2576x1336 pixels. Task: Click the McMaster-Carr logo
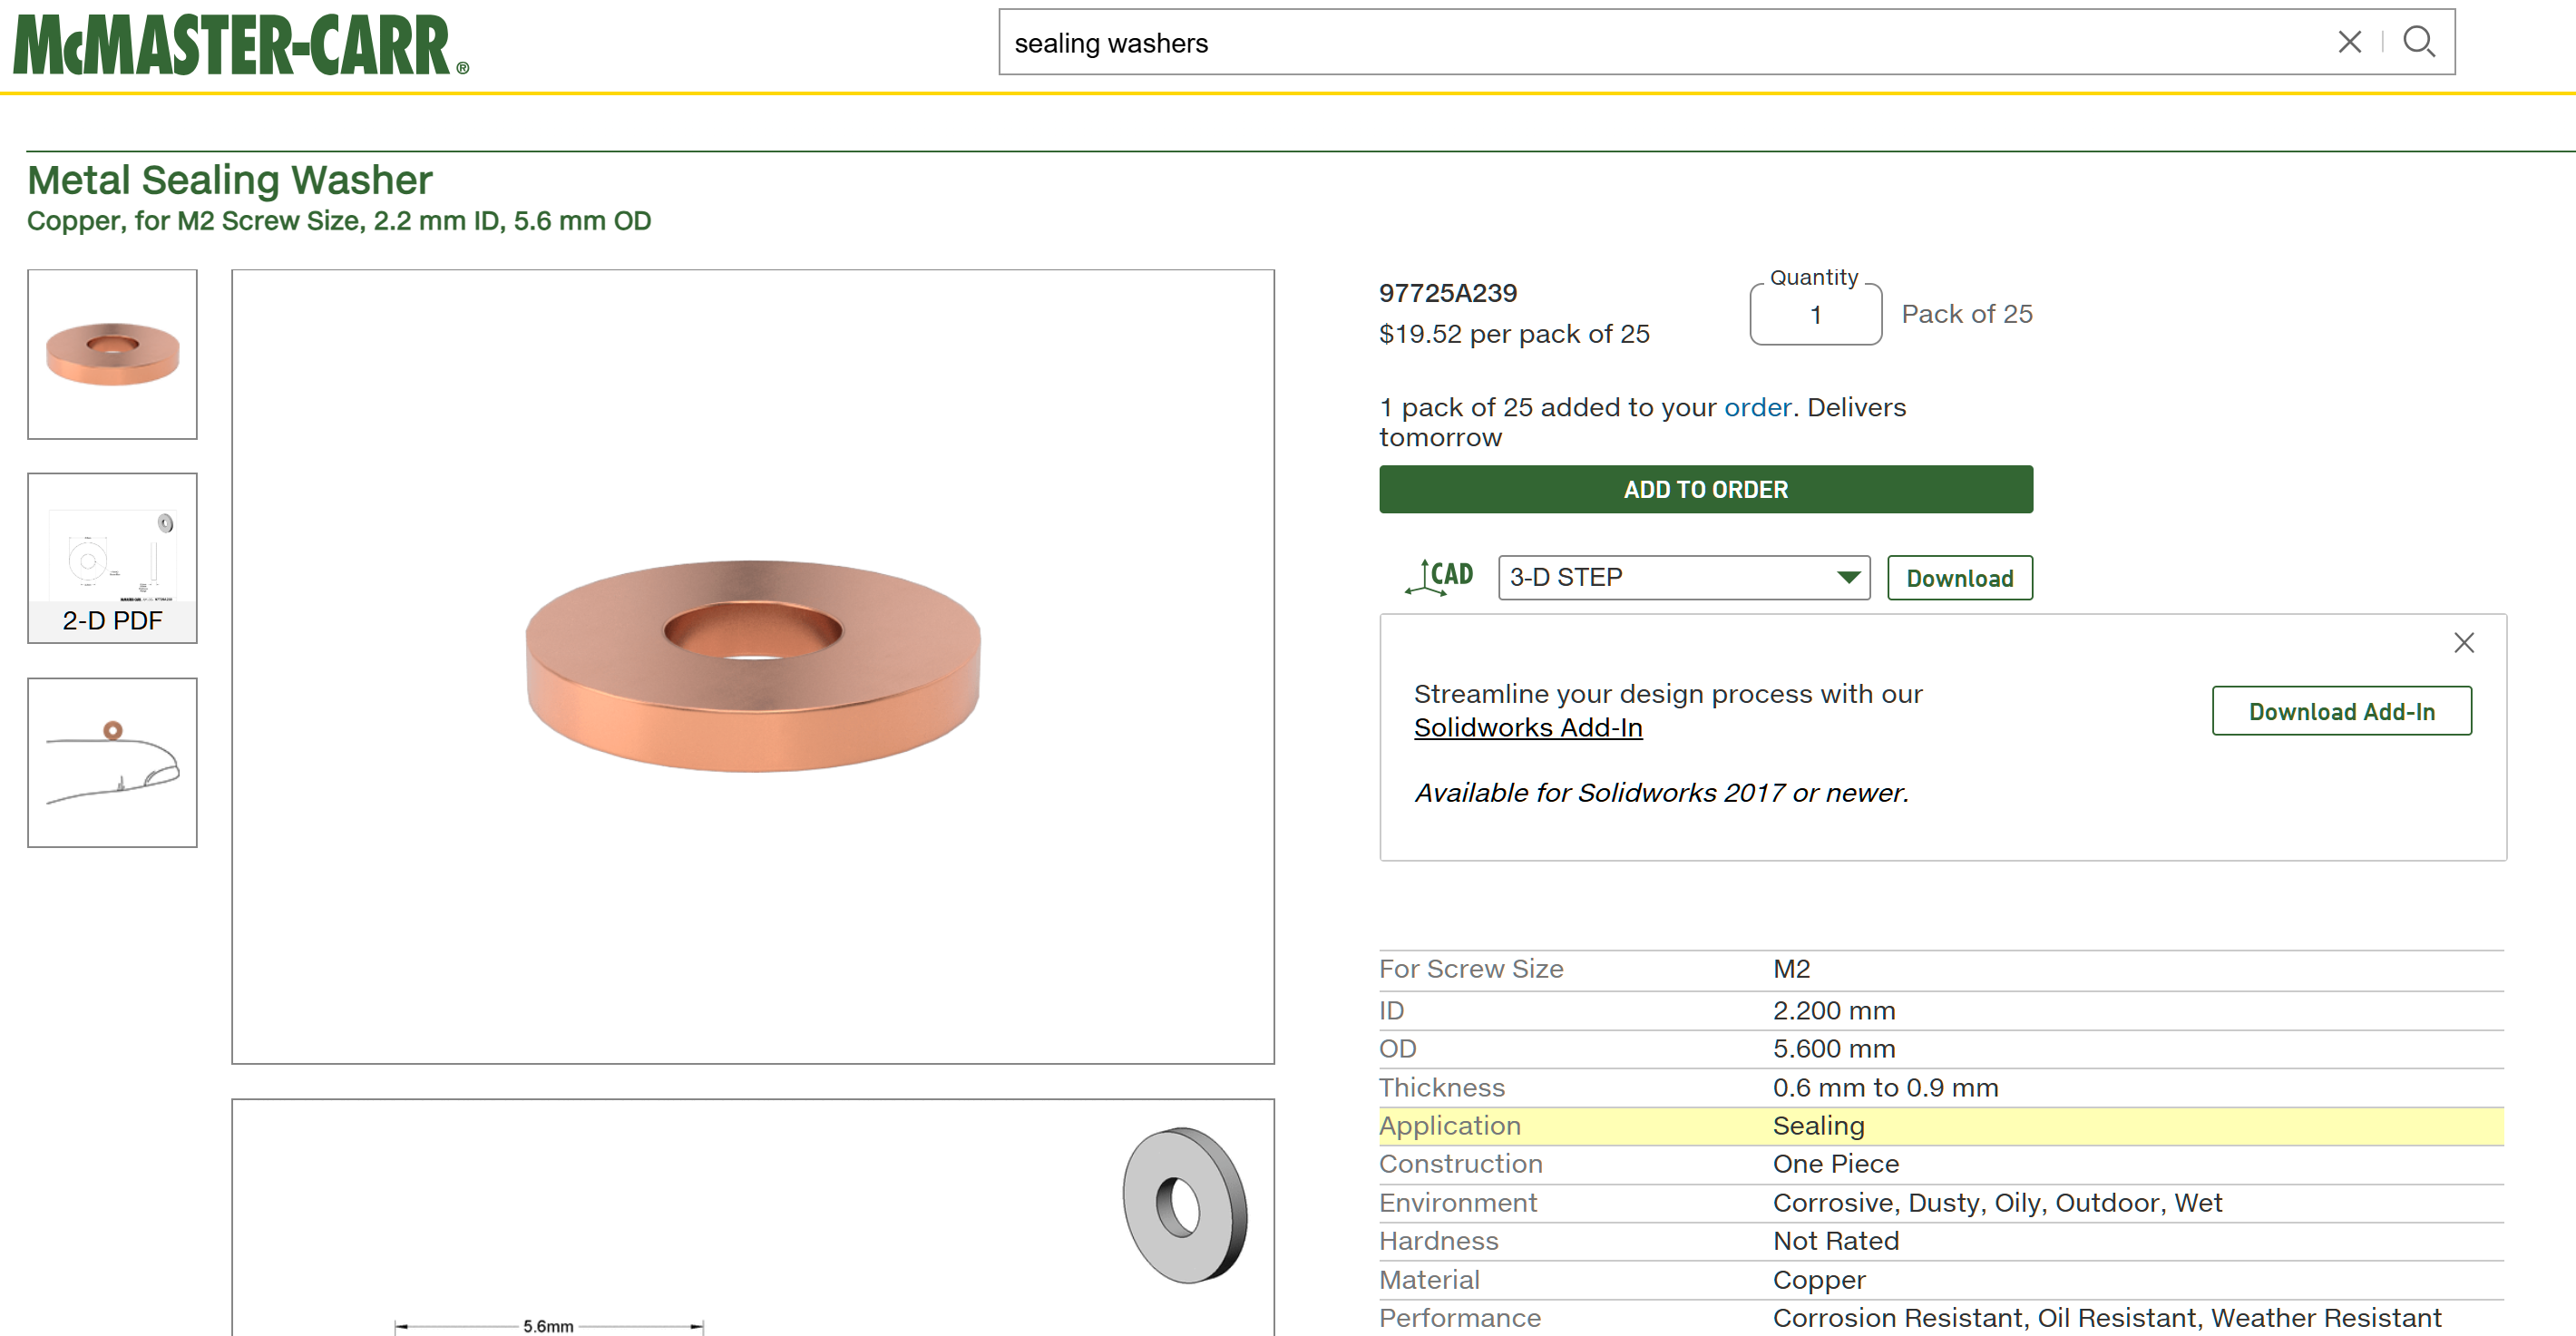[x=240, y=45]
